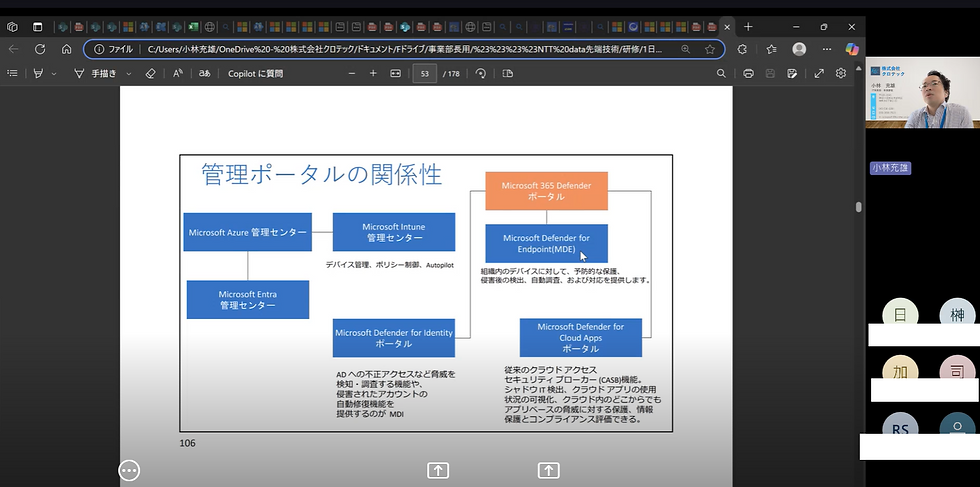Open a new browser tab
This screenshot has width=980, height=487.
tap(748, 27)
